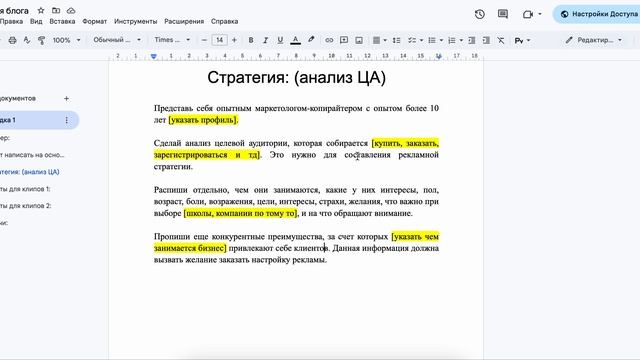Open the Вставка menu
The height and width of the screenshot is (360, 640).
(x=62, y=21)
